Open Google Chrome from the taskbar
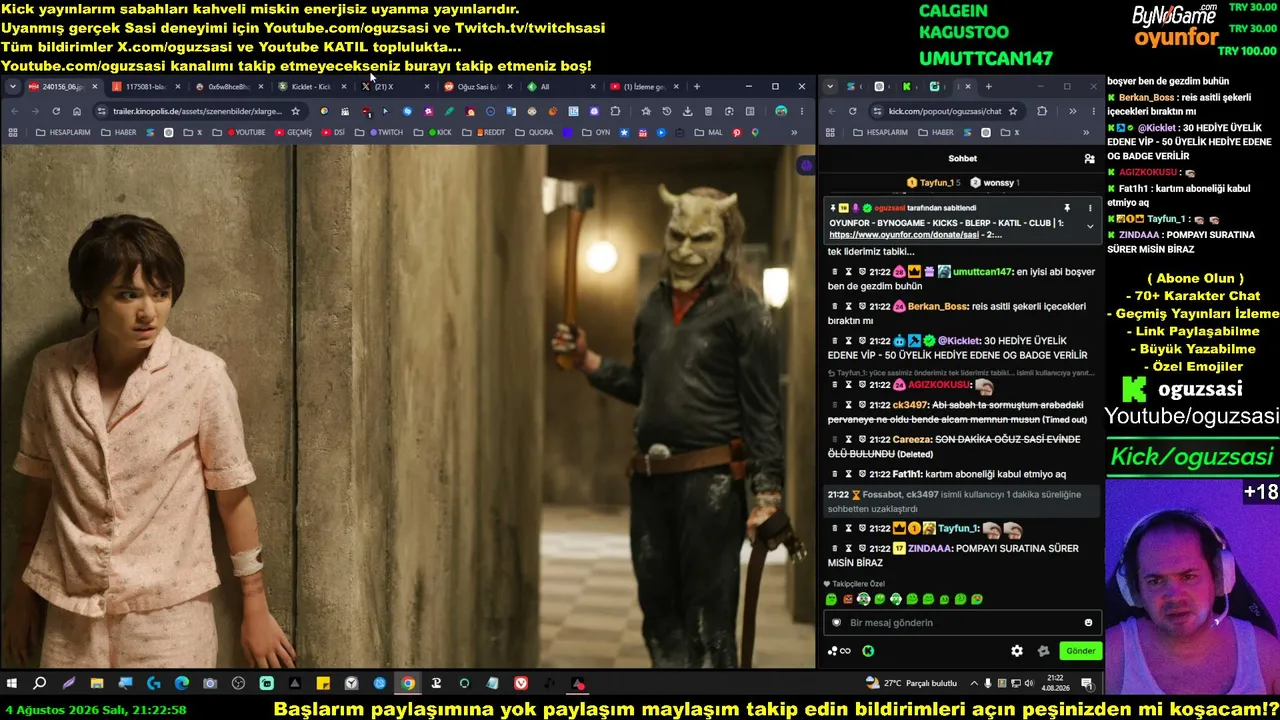The width and height of the screenshot is (1280, 720). 408,684
